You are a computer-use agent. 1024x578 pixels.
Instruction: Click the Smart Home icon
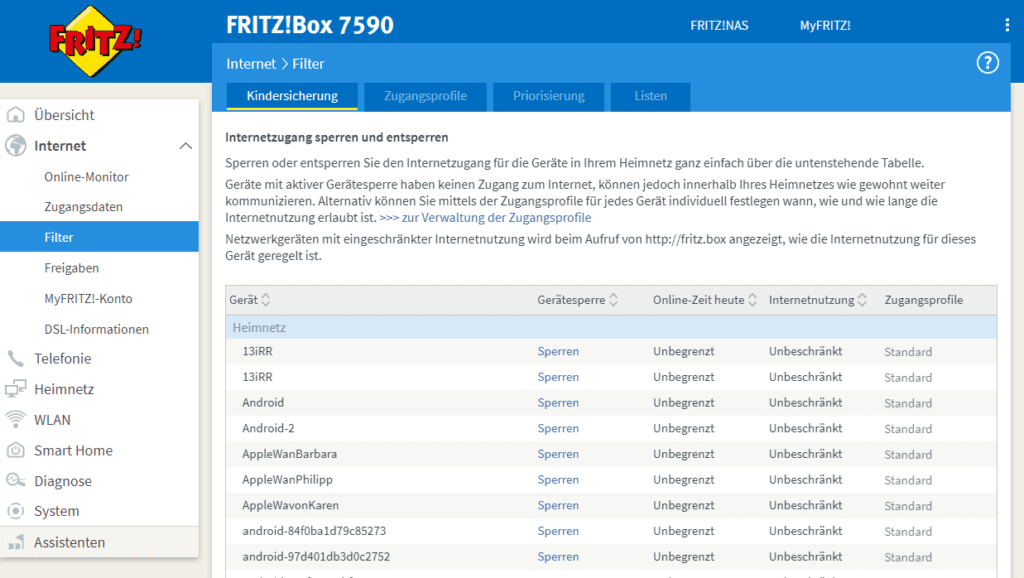pos(16,450)
